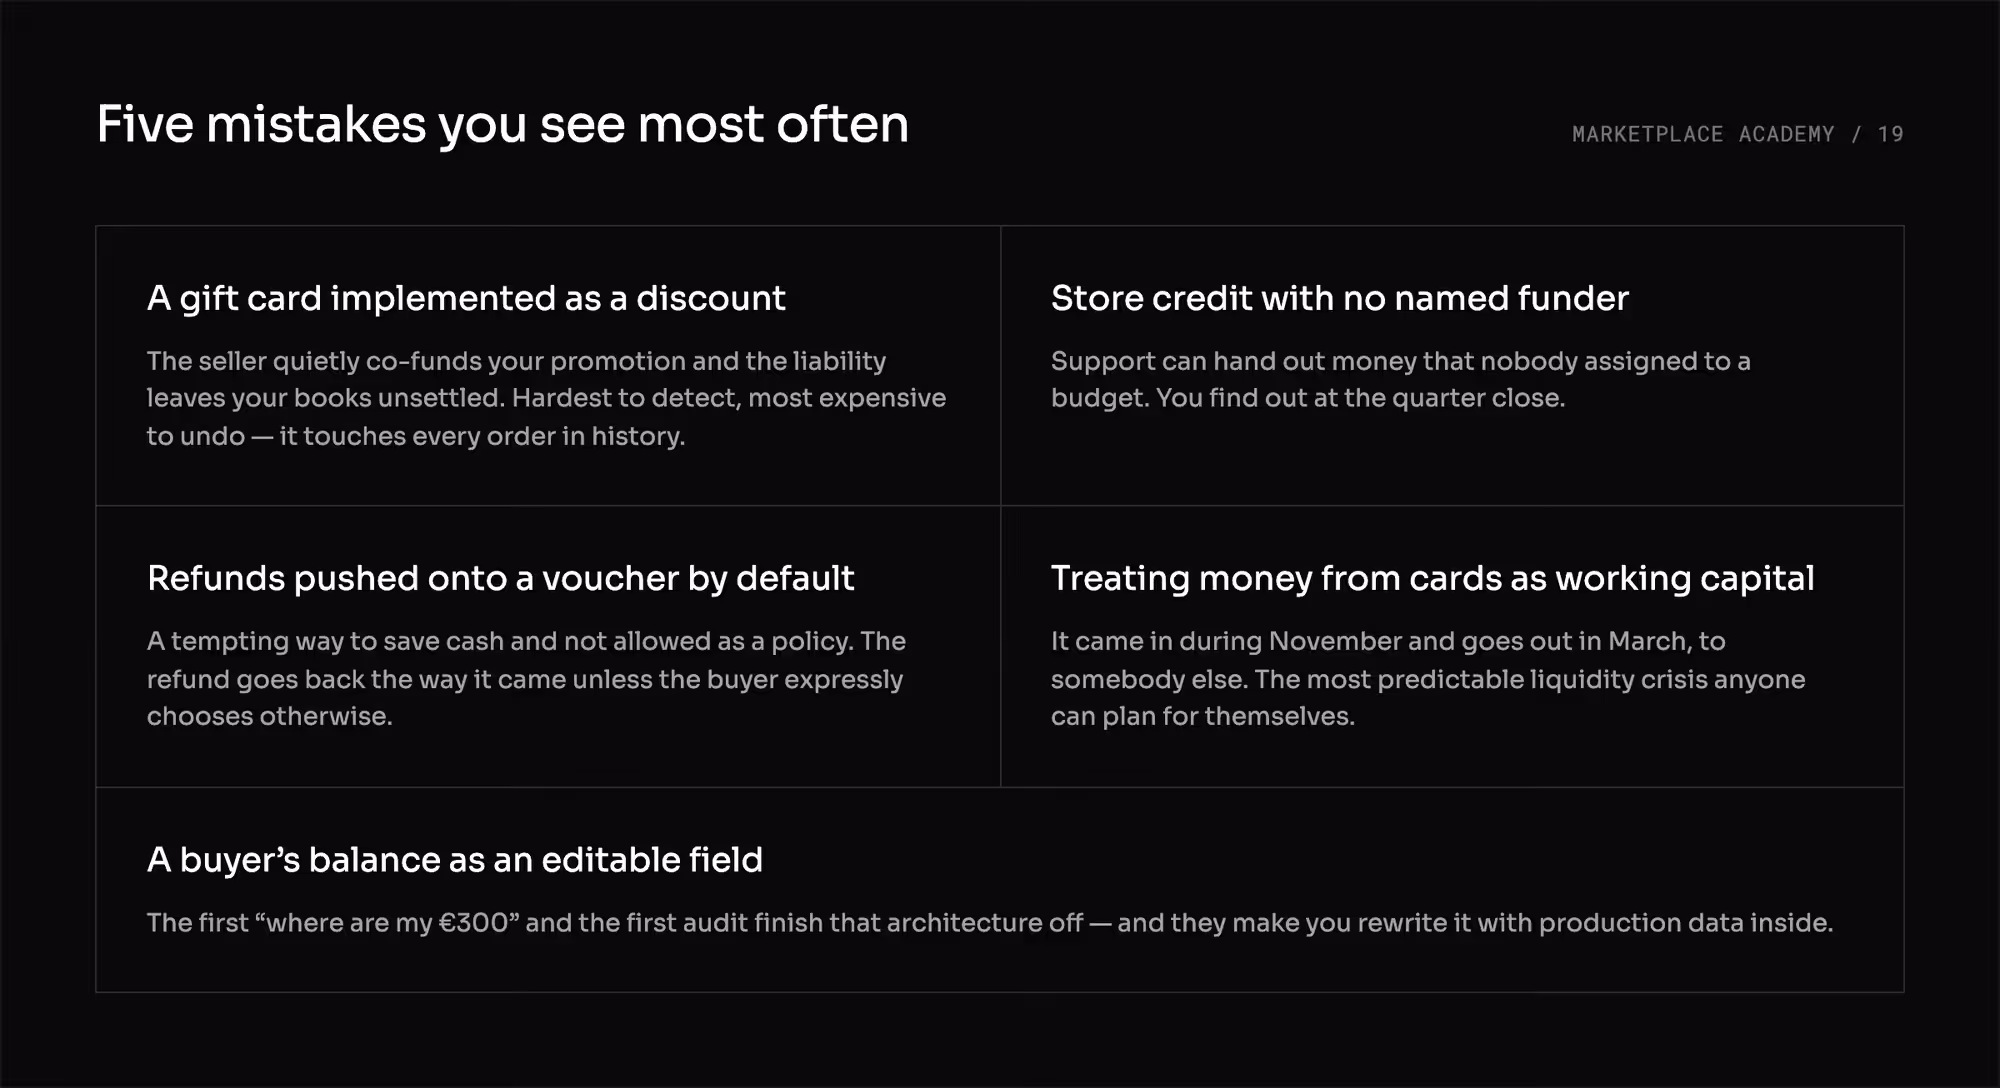Click the phrase 'chooses otherwise' in the refunds card
This screenshot has height=1088, width=2000.
pos(269,717)
